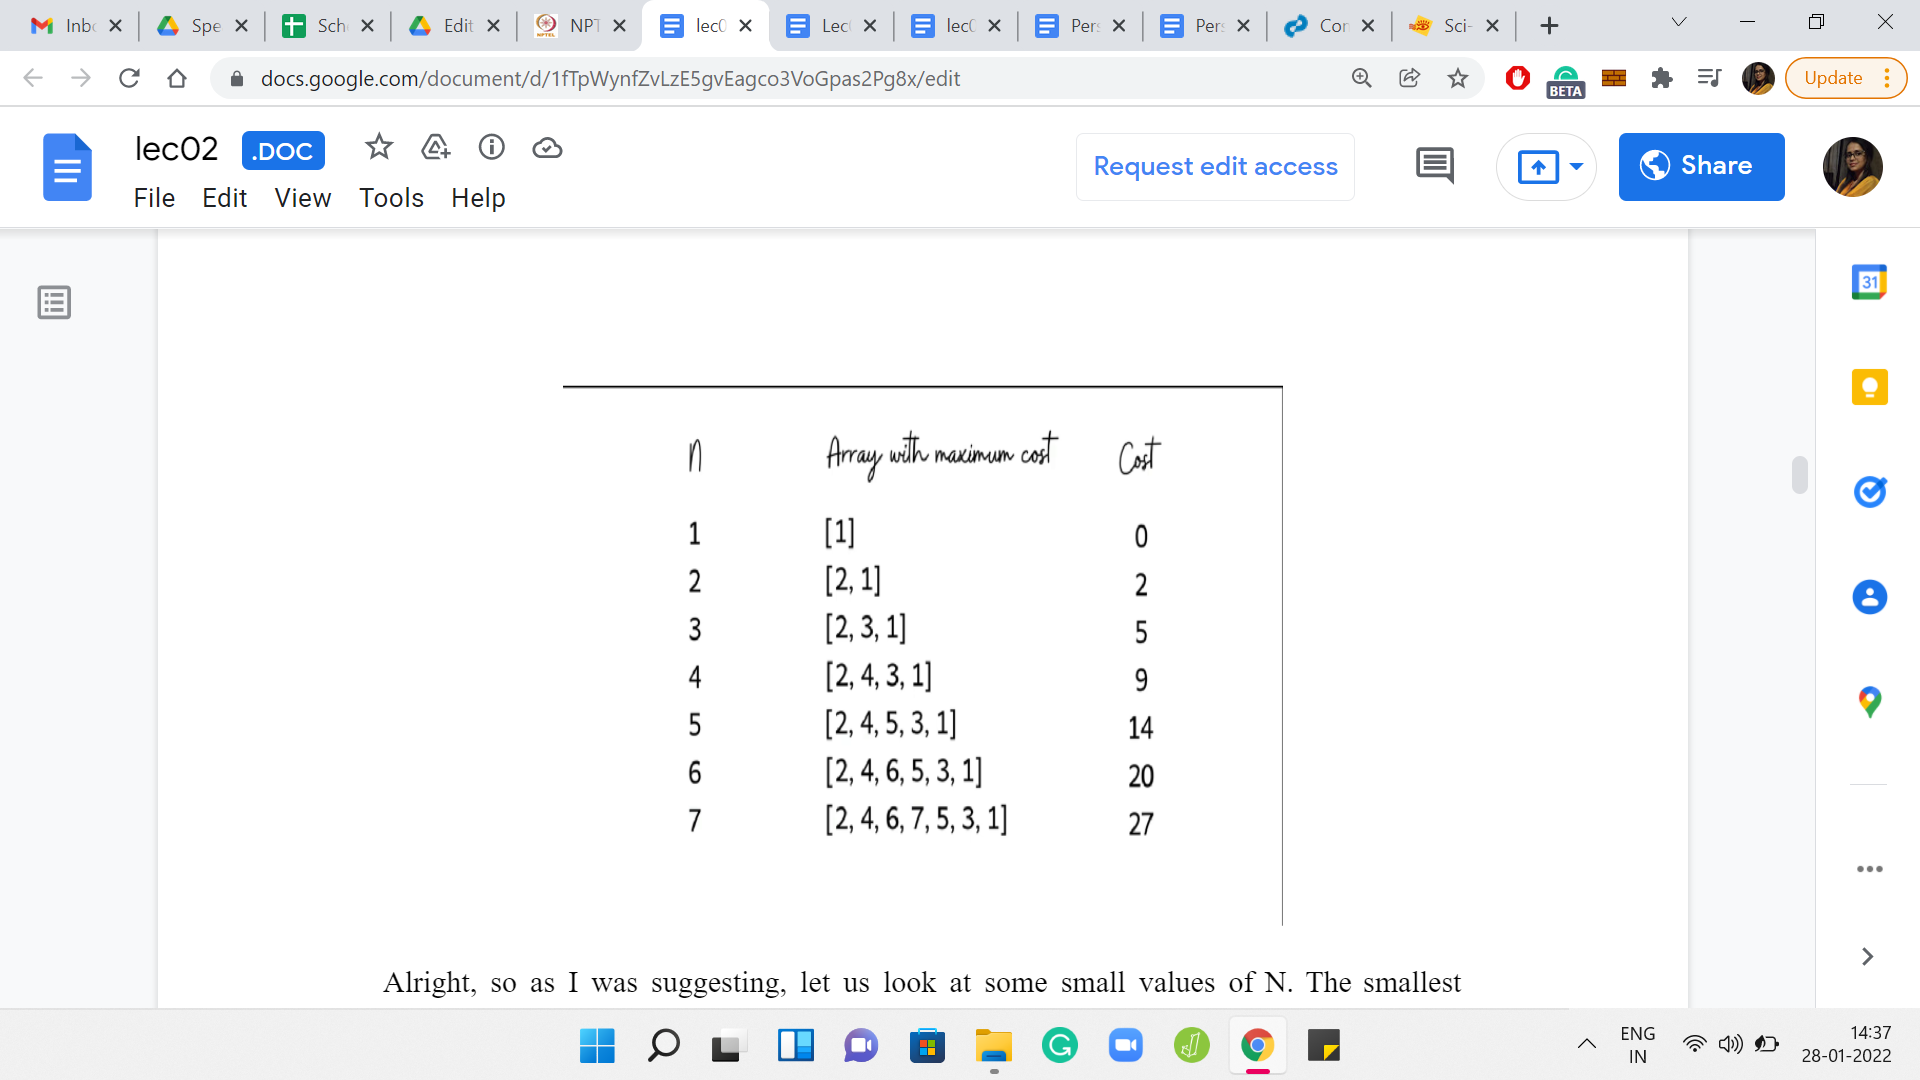
Task: Open Google Calendar in the side panel
Action: pyautogui.click(x=1868, y=283)
